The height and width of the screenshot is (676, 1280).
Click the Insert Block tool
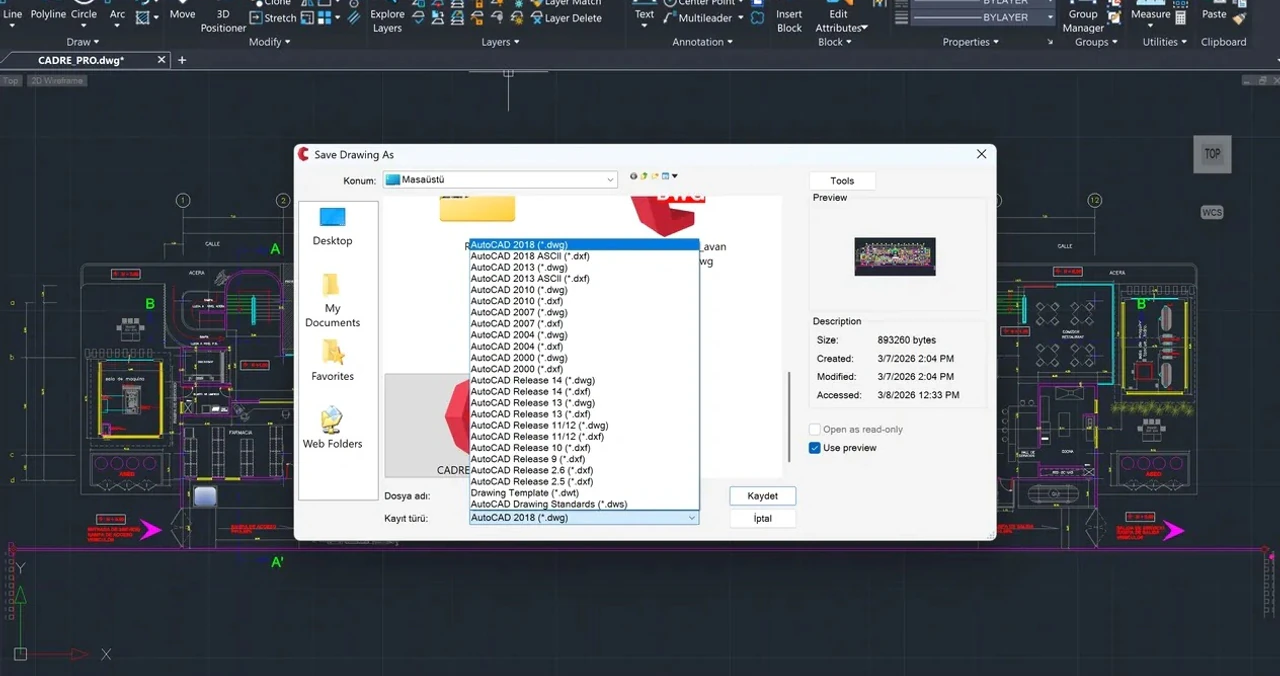click(789, 15)
